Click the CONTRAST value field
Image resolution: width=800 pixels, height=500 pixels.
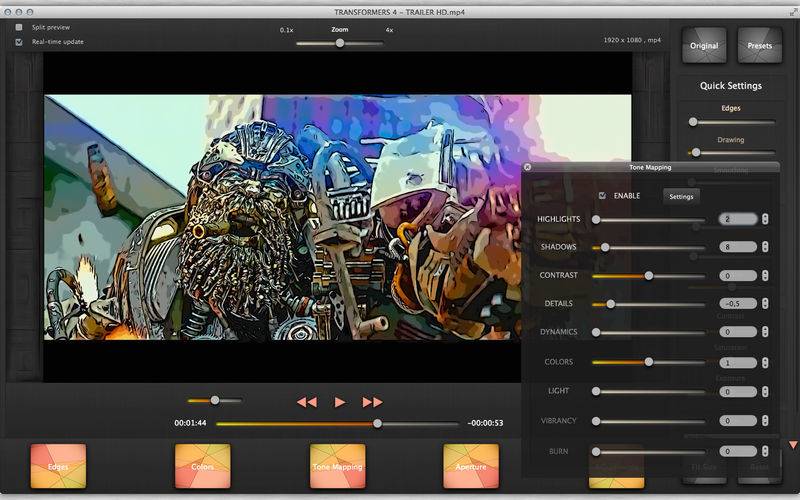click(x=738, y=276)
